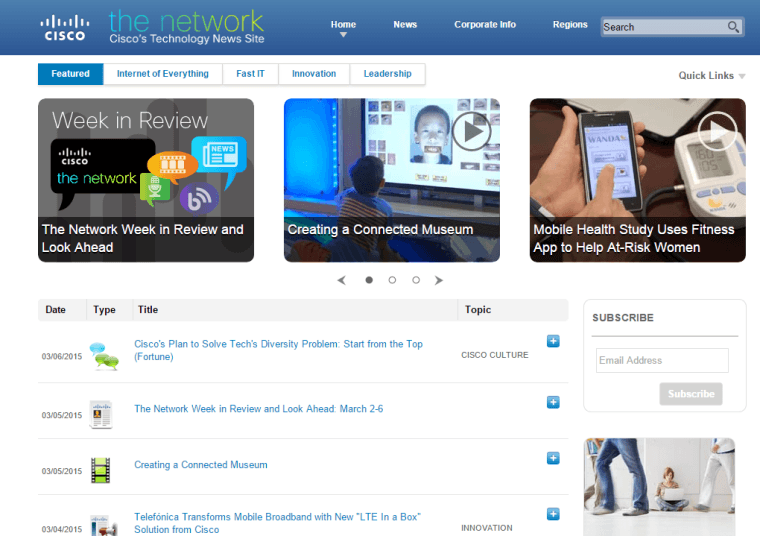
Task: Expand the Creating a Connected Museum row plus
Action: [x=553, y=458]
